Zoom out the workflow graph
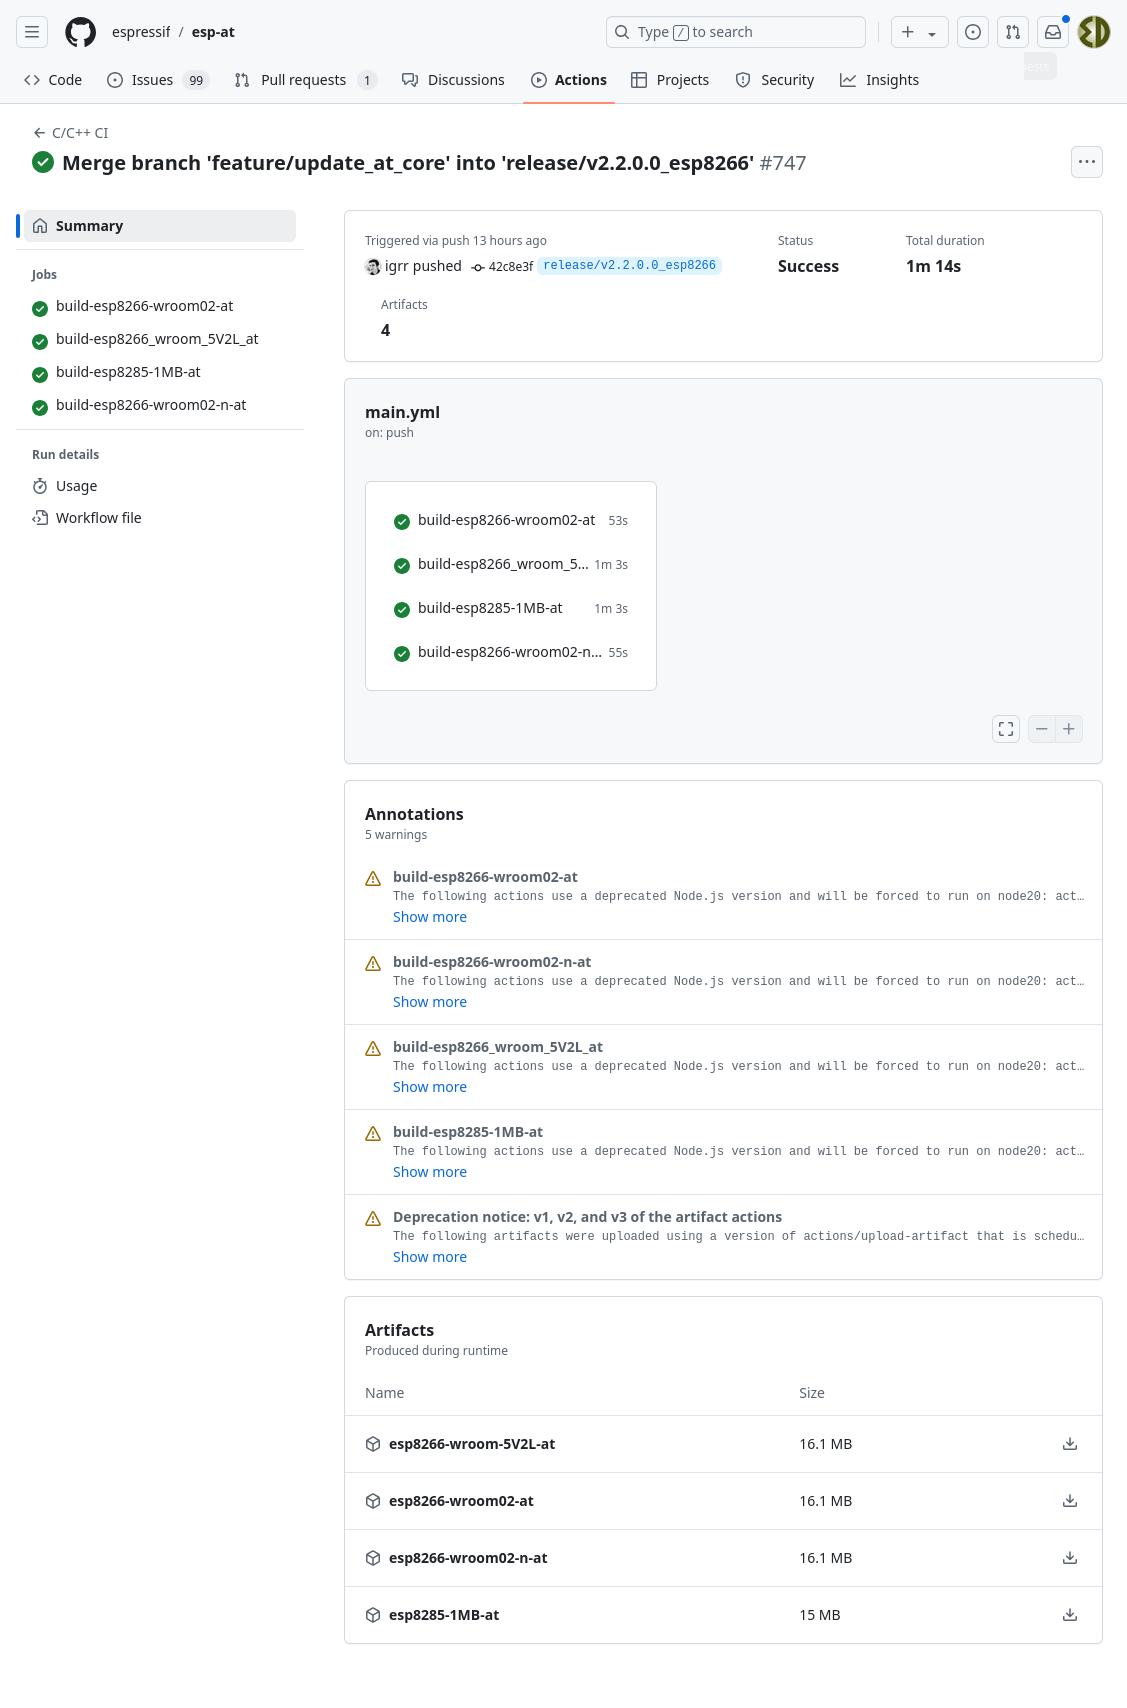 point(1042,729)
